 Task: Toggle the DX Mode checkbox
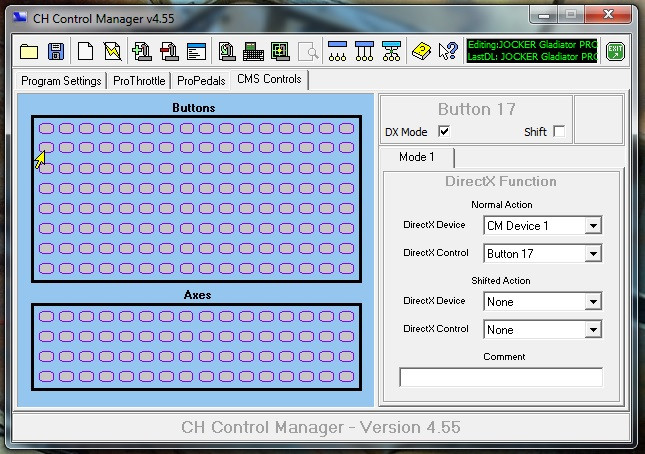pos(444,132)
